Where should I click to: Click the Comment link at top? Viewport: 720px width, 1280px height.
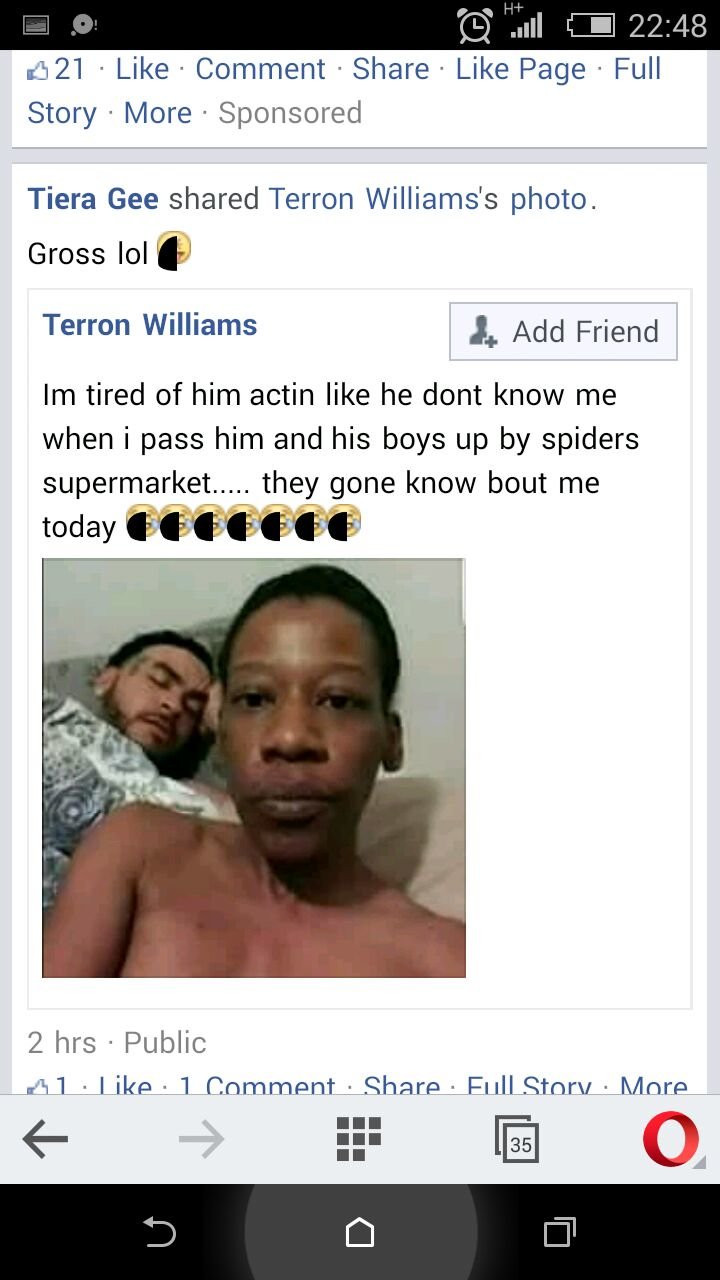point(260,69)
